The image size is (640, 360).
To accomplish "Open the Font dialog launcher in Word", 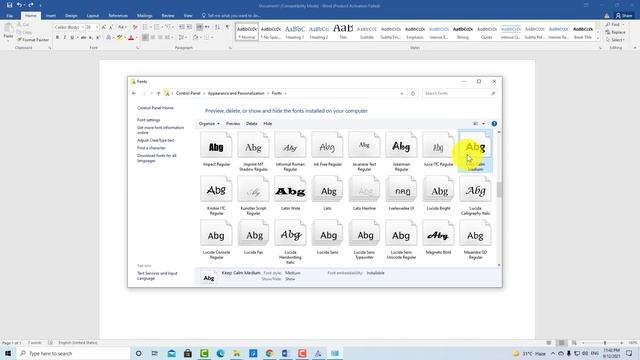I will click(x=138, y=48).
